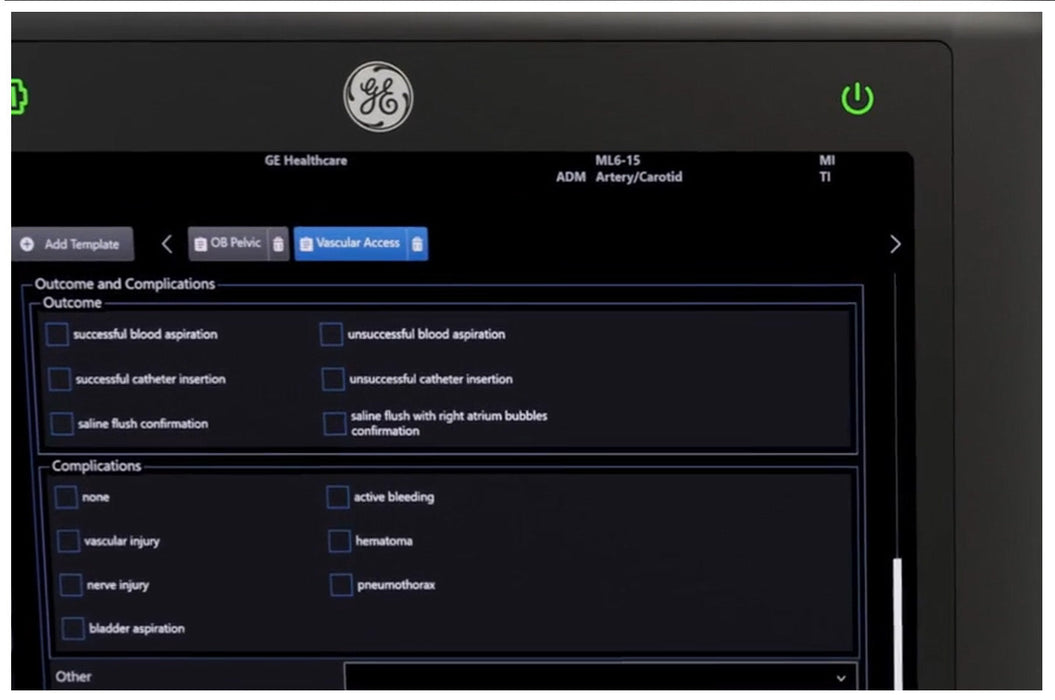This screenshot has width=1055, height=700.
Task: Check bladder aspiration complication
Action: click(73, 629)
